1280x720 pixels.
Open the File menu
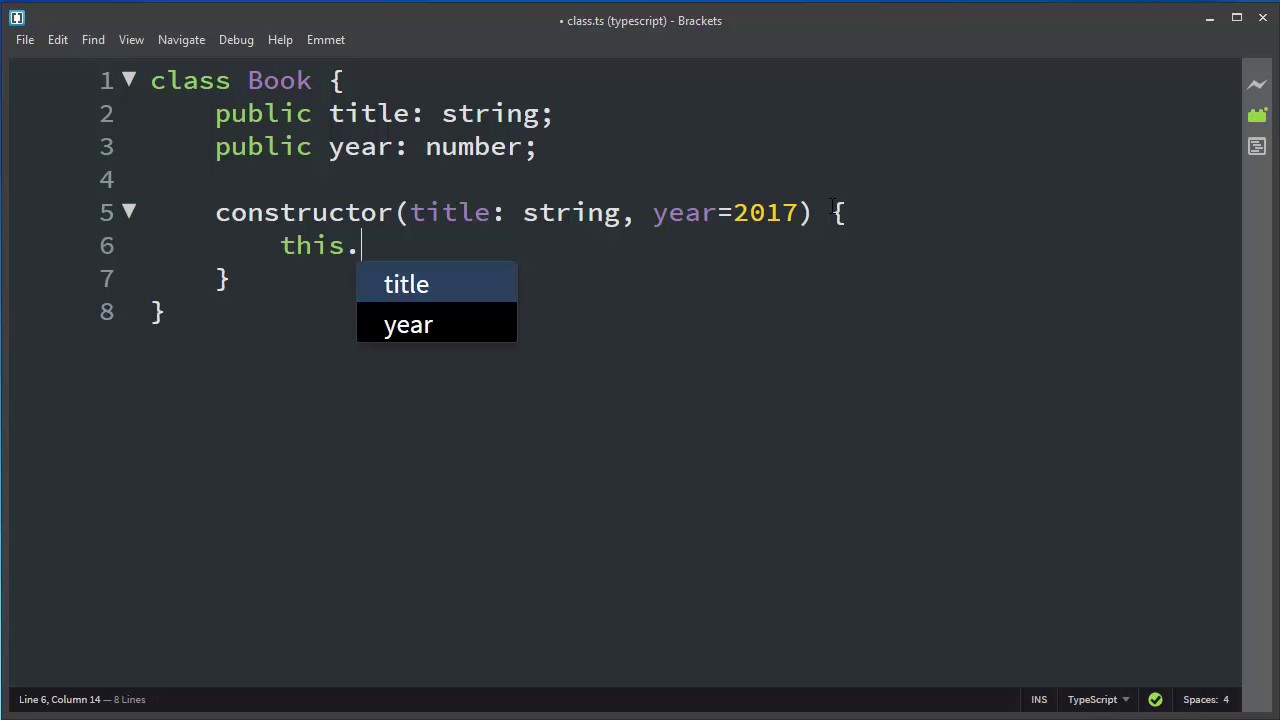click(x=25, y=40)
